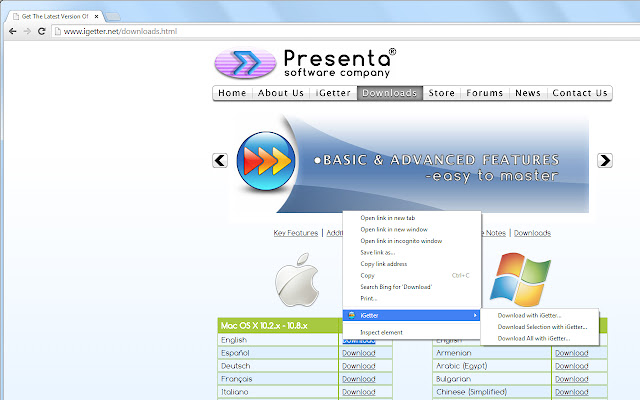
Task: Open the Forums navigation item
Action: [484, 93]
